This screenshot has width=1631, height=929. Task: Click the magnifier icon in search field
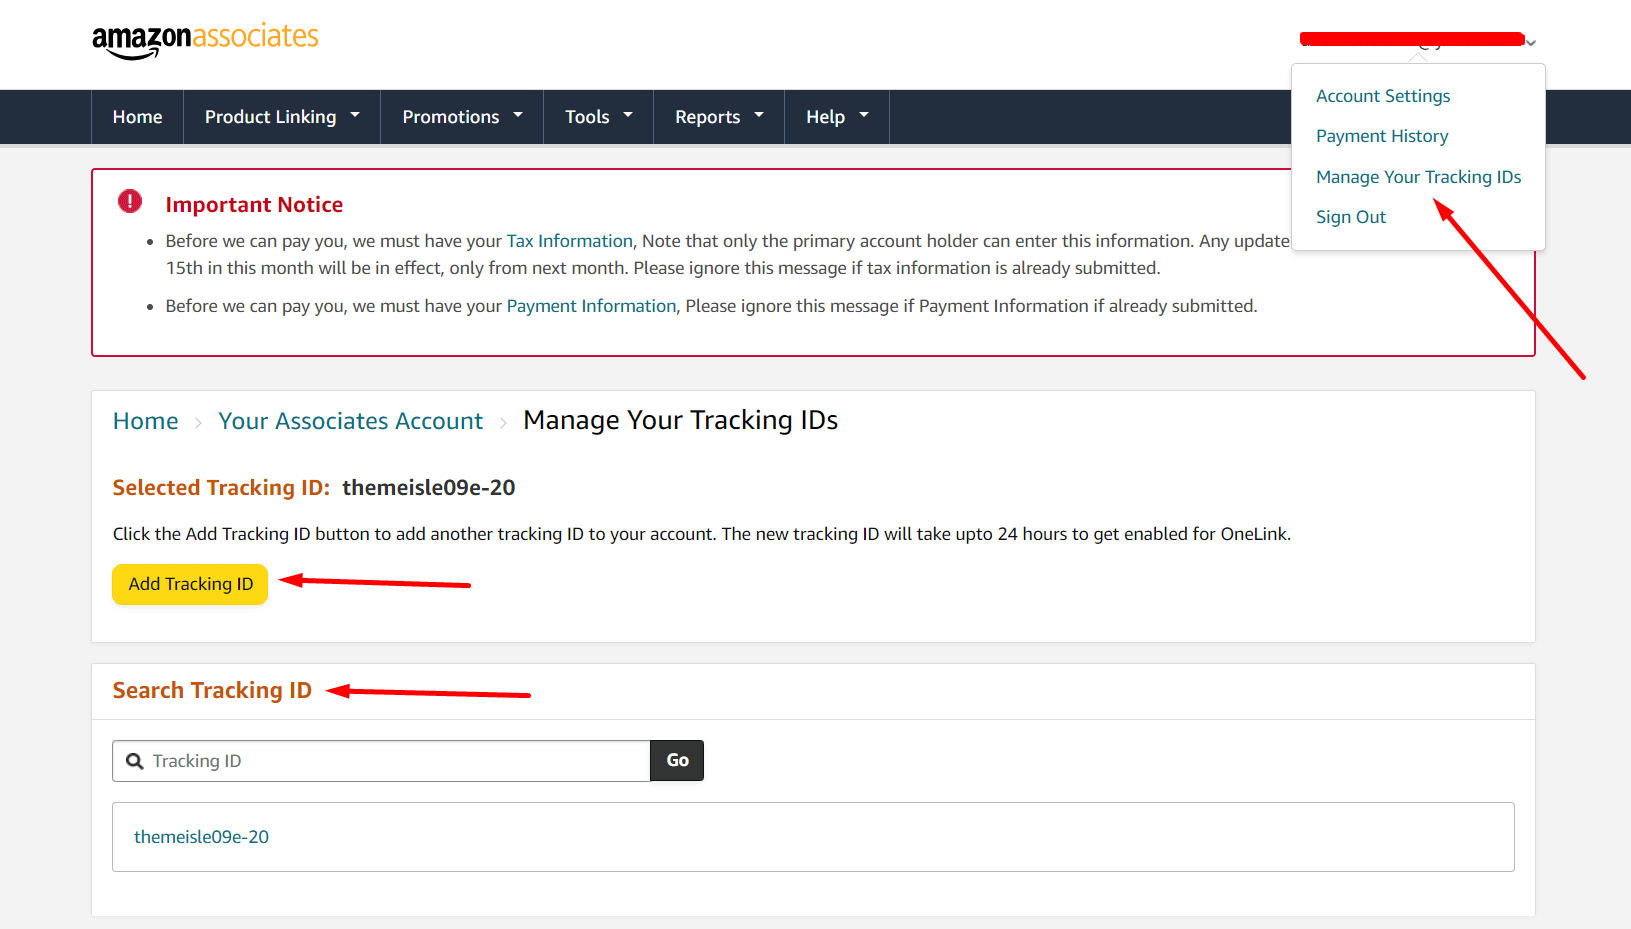(135, 761)
